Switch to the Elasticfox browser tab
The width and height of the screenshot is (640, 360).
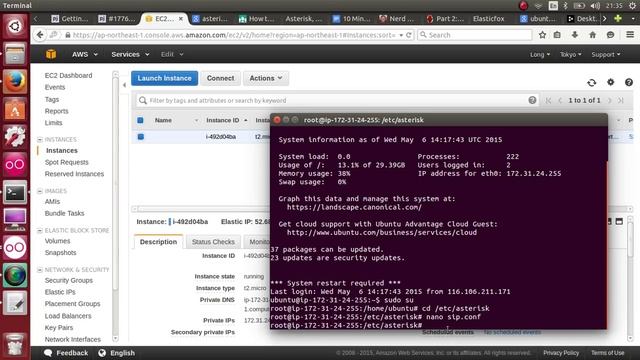point(488,18)
